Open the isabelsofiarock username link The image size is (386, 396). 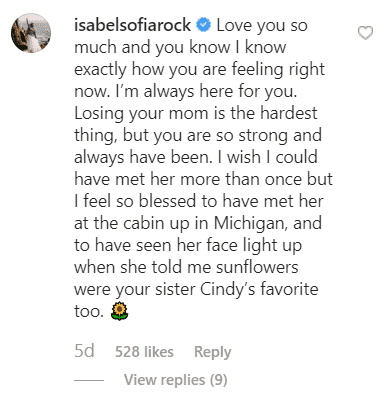pyautogui.click(x=132, y=25)
